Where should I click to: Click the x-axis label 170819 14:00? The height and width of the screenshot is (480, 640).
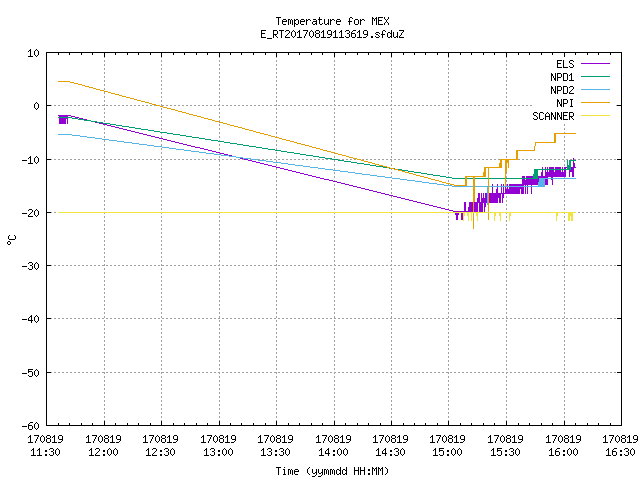click(x=334, y=446)
